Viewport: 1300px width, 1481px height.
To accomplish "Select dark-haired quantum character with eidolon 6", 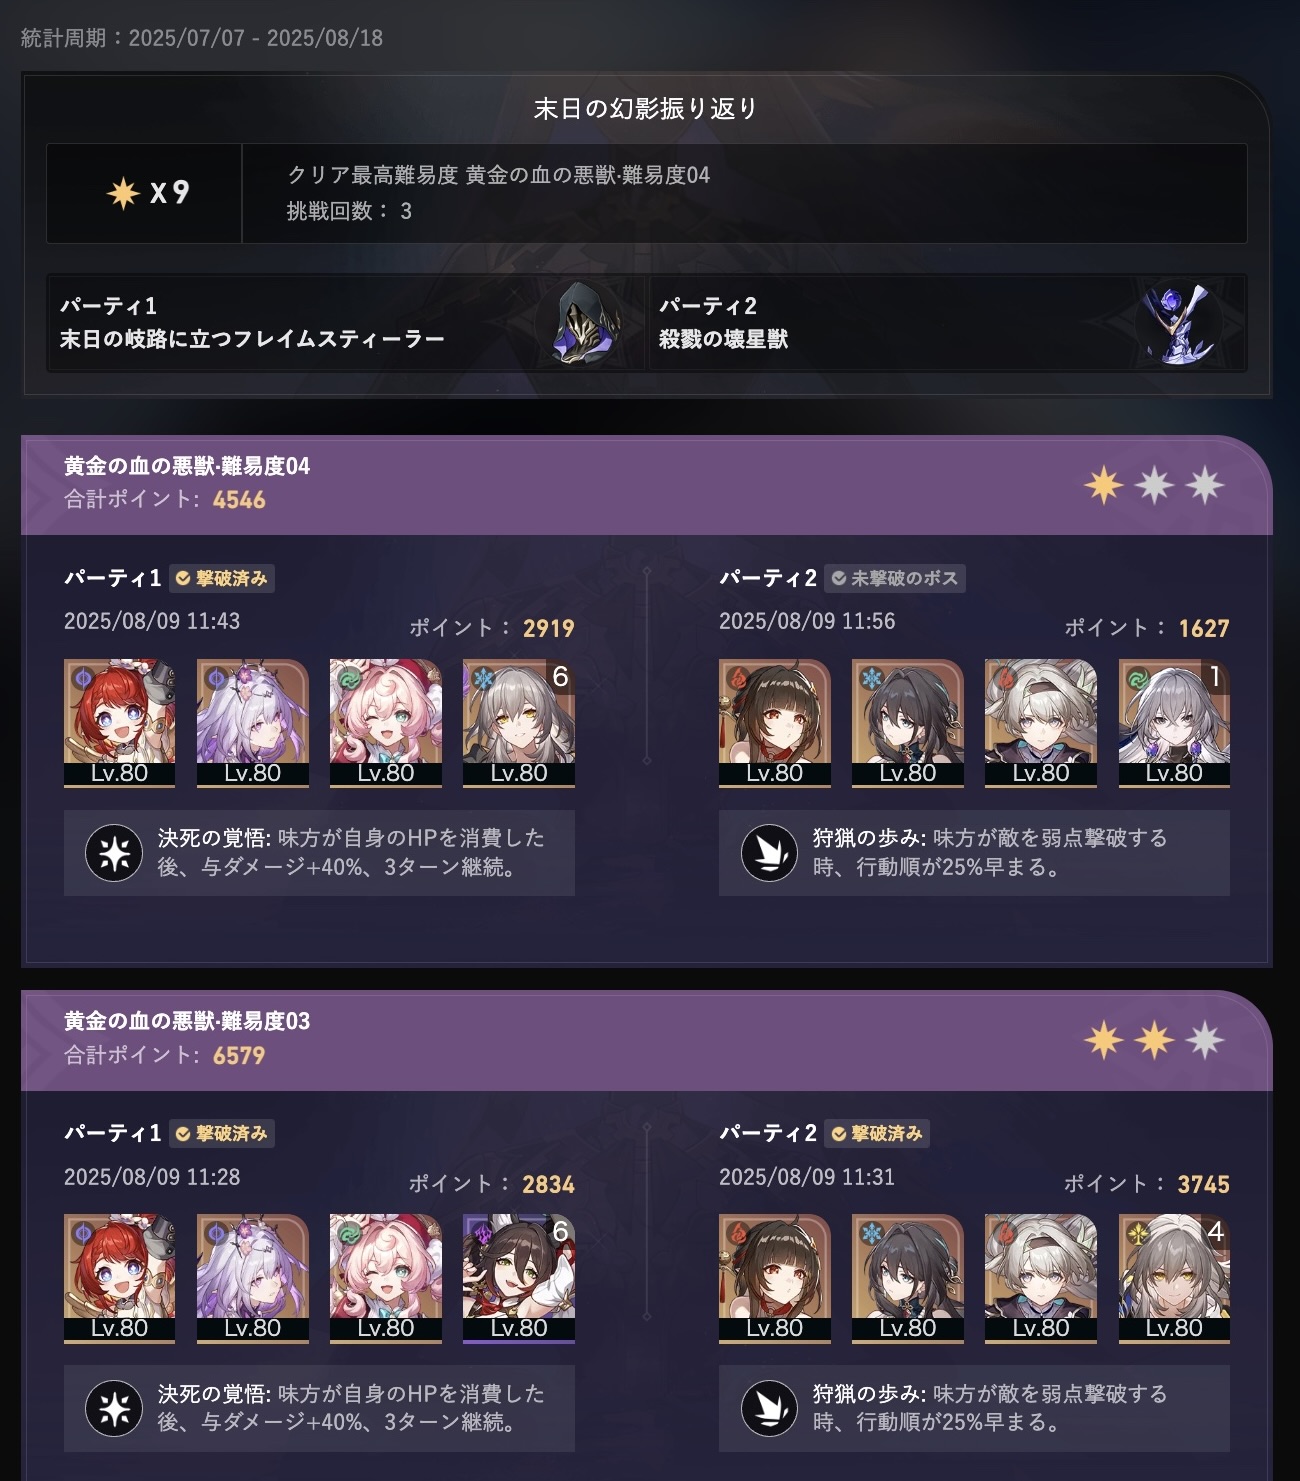I will pyautogui.click(x=519, y=1278).
